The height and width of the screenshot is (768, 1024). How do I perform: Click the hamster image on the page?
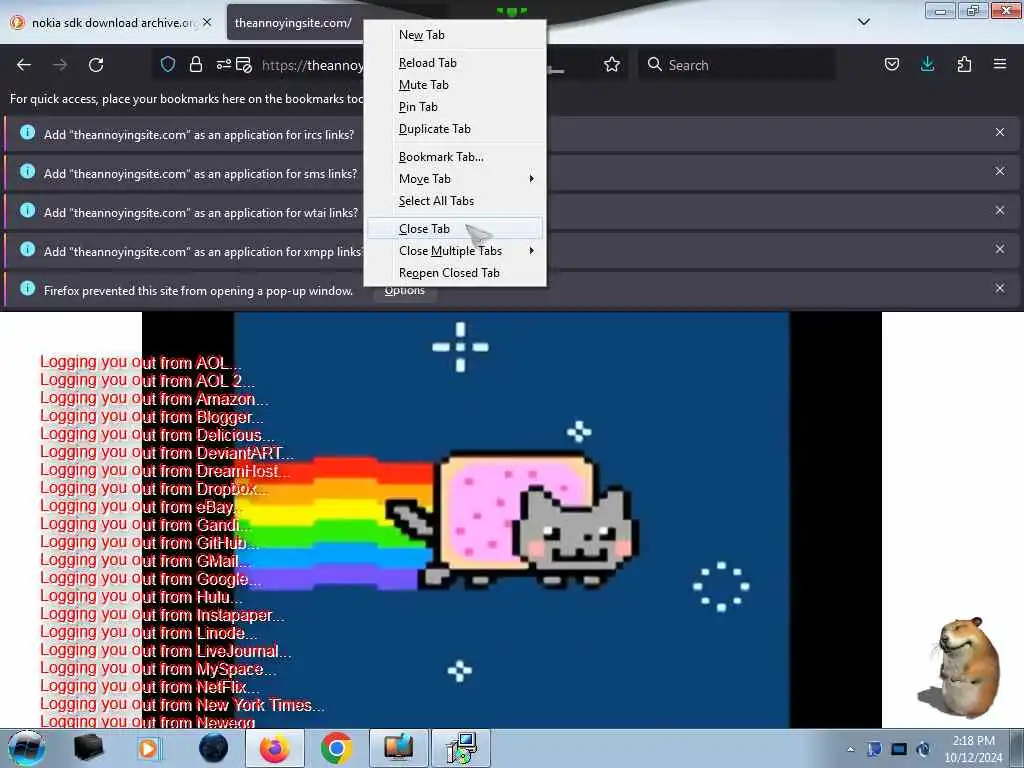(960, 666)
